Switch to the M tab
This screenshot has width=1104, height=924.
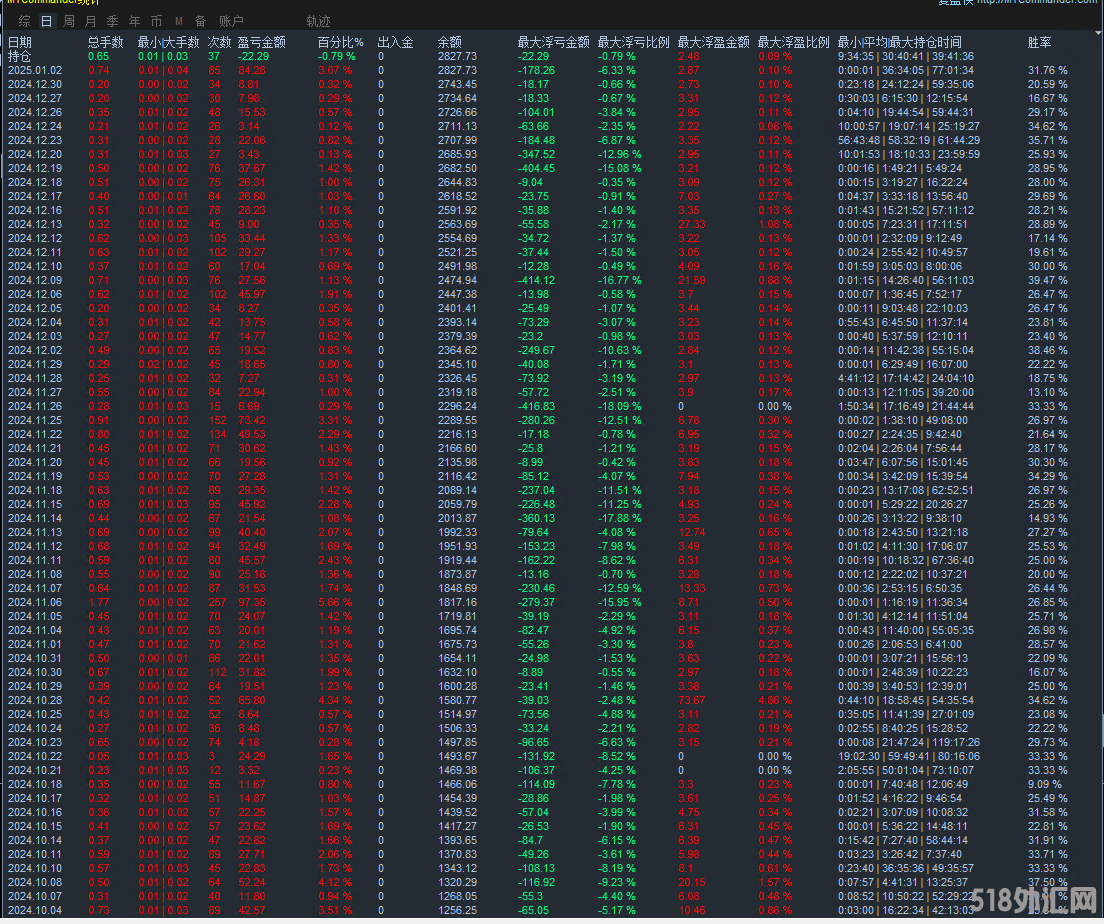click(179, 21)
